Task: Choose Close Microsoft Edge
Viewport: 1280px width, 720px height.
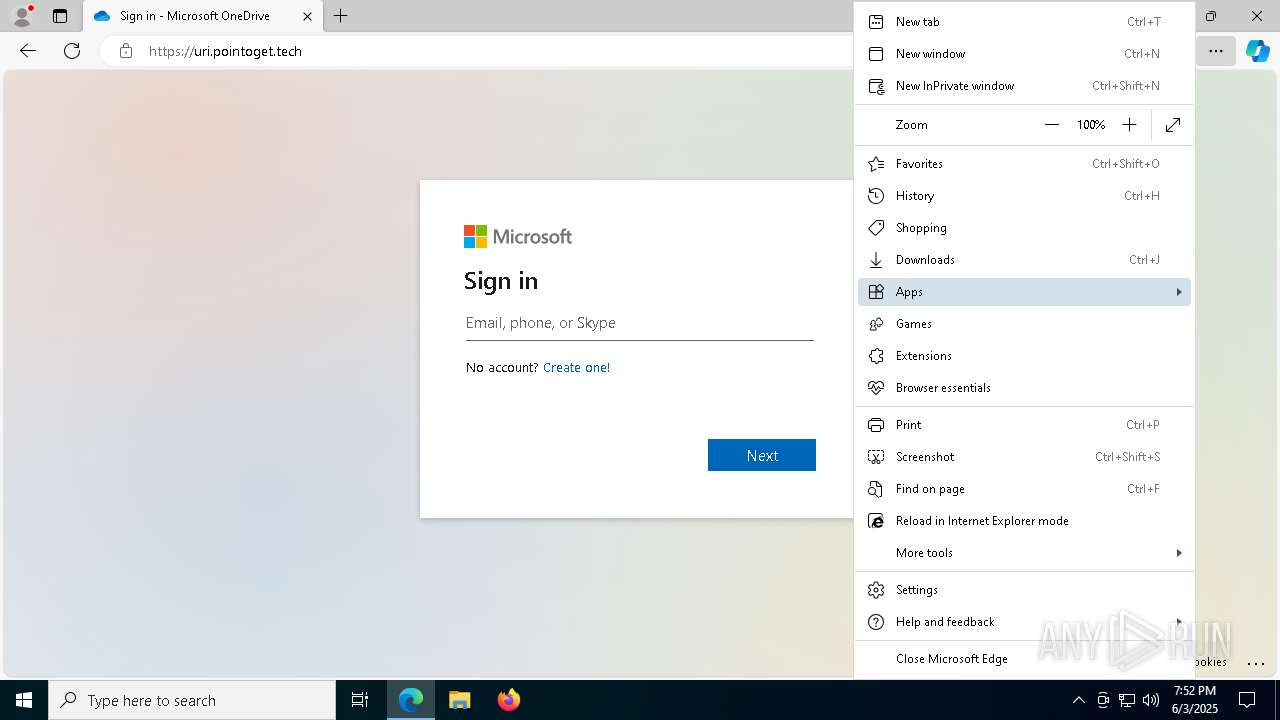Action: pyautogui.click(x=1024, y=659)
